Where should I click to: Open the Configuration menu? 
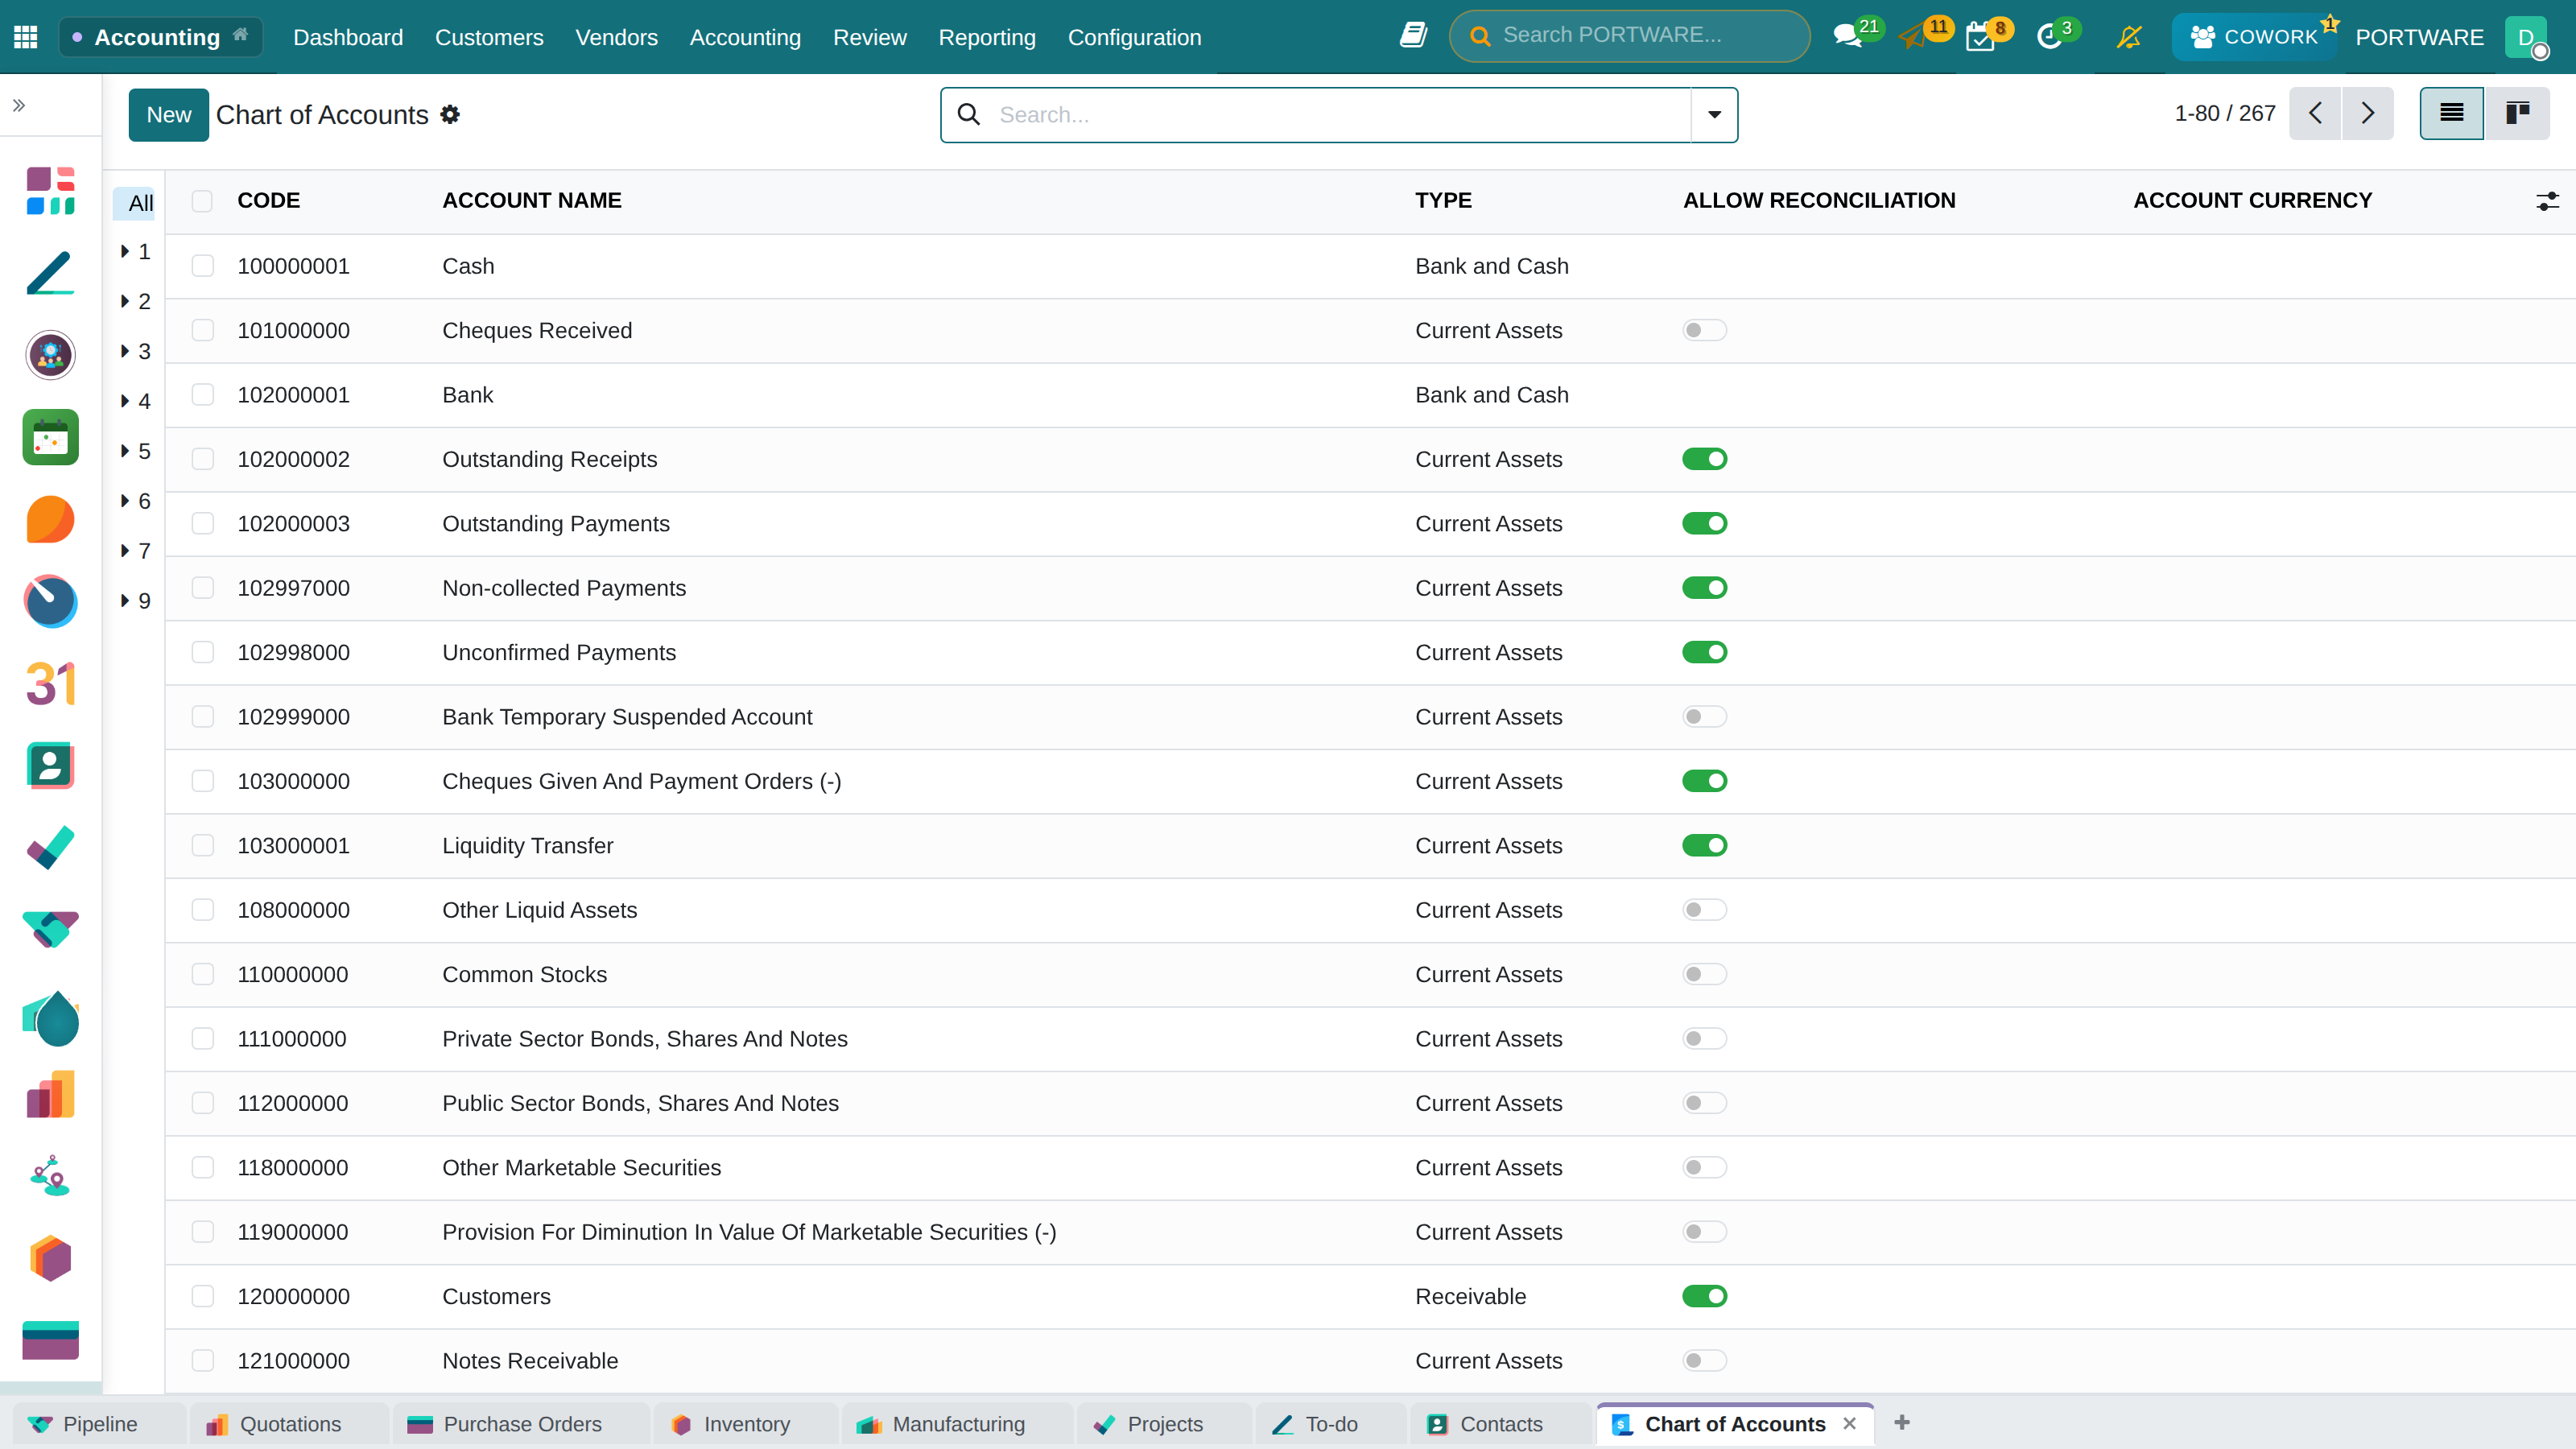[1134, 37]
